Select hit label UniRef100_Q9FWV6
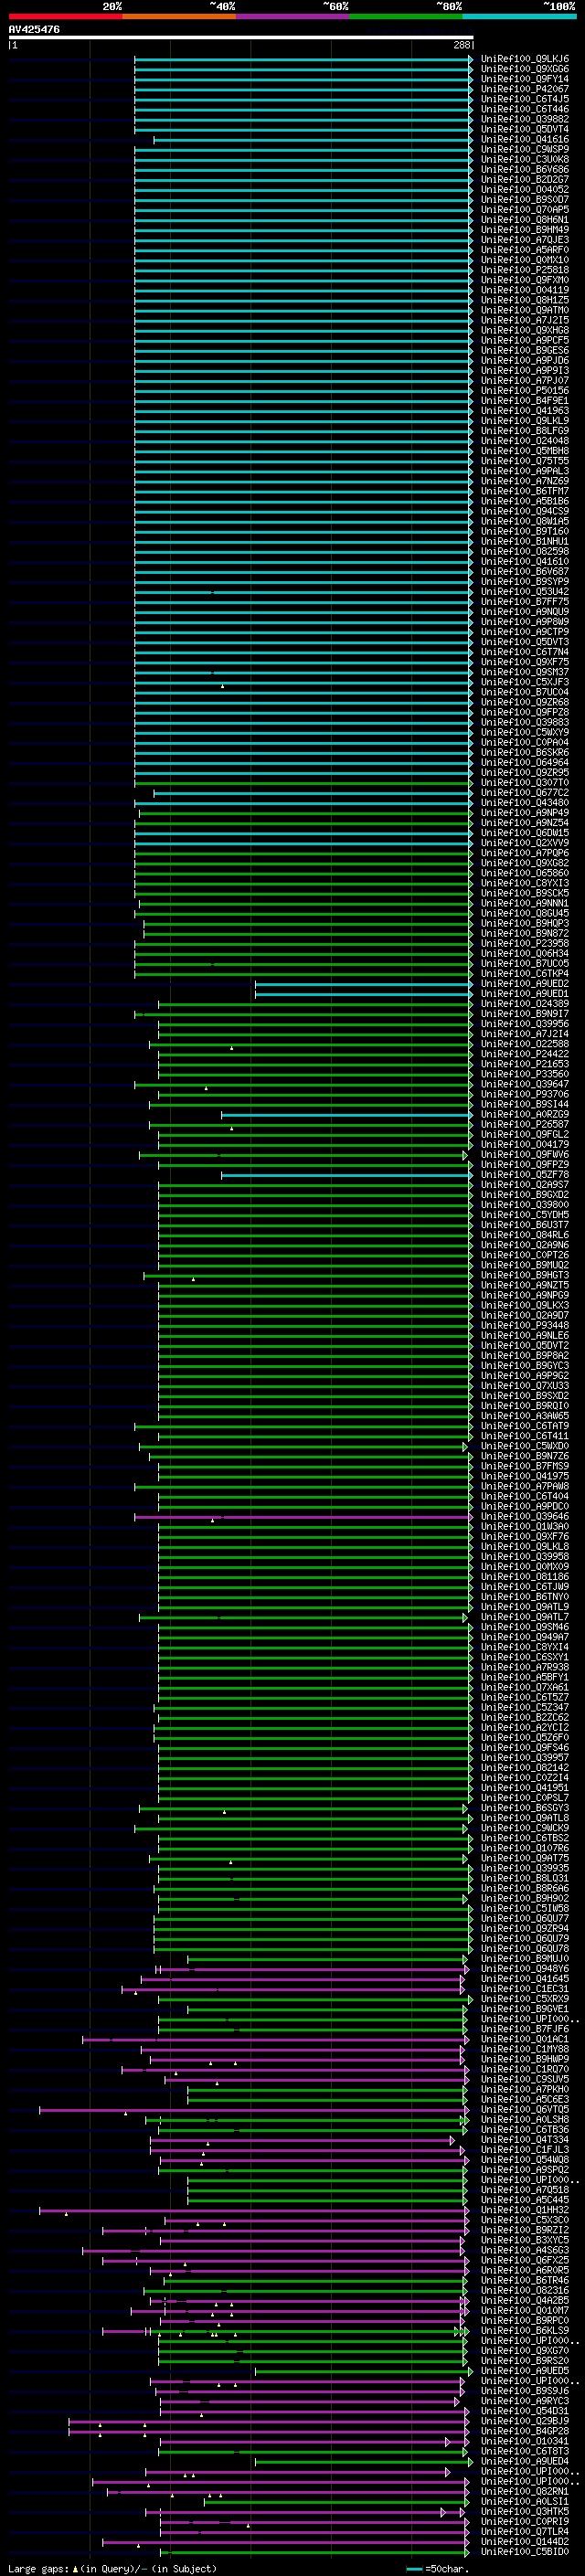Image resolution: width=585 pixels, height=2576 pixels. [x=525, y=1154]
